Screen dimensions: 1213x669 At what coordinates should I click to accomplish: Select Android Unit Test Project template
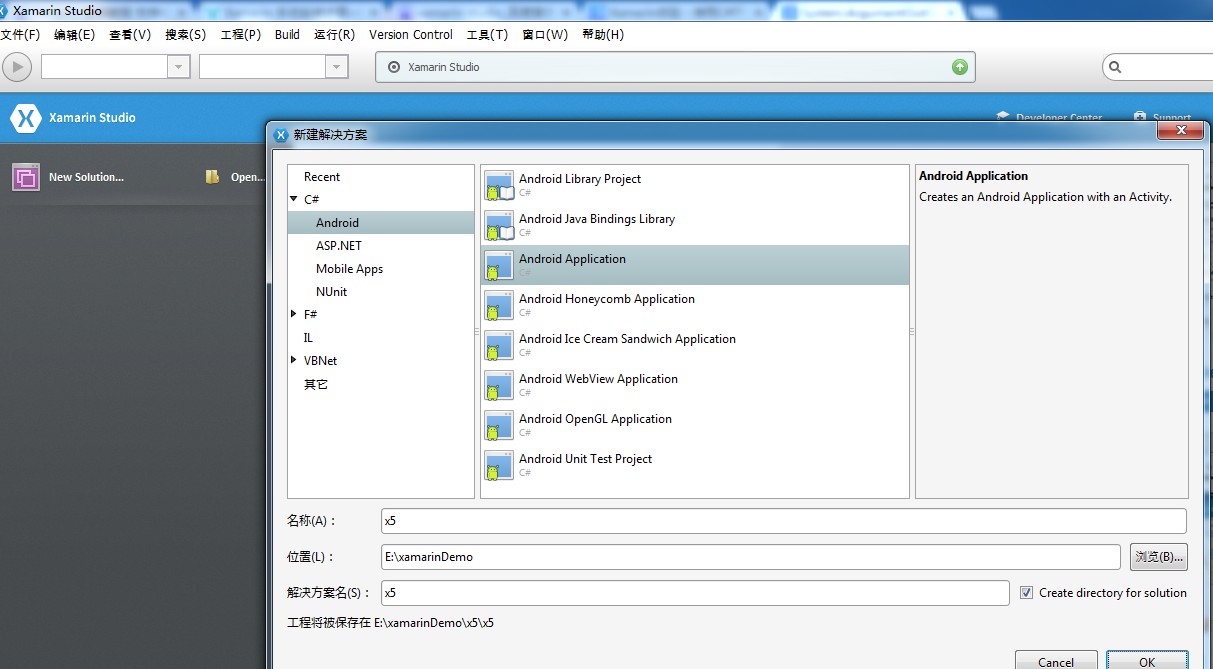(x=695, y=465)
